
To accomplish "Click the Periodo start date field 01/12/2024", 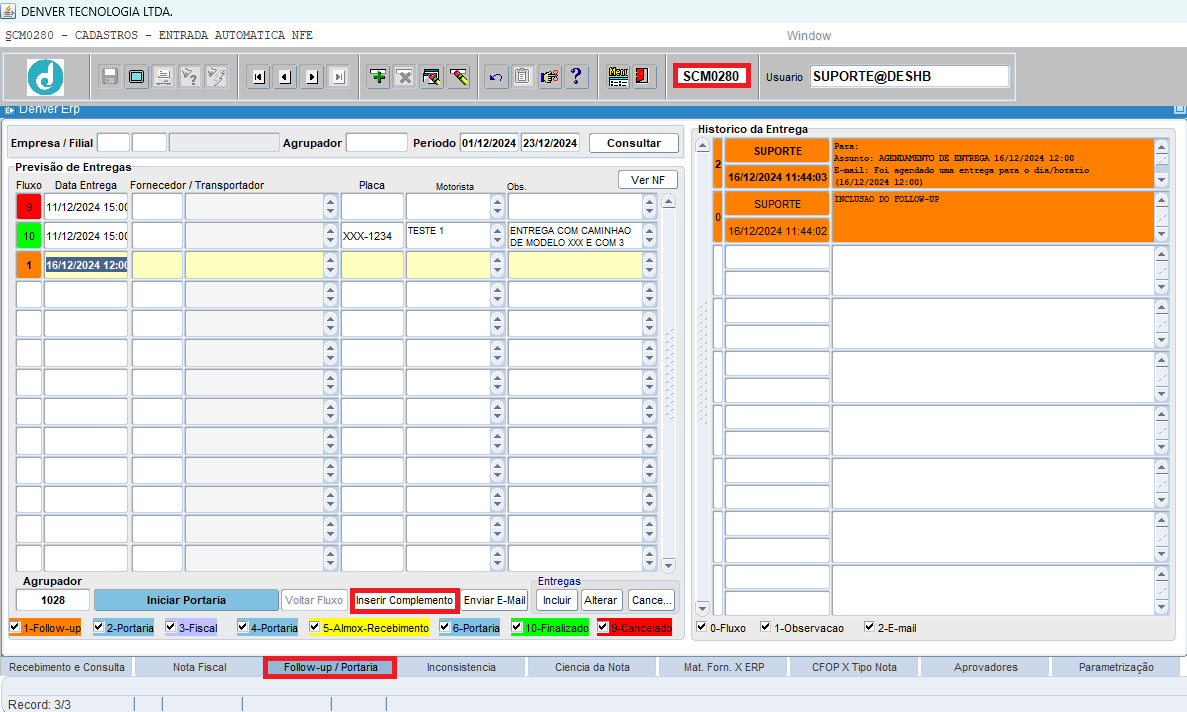I will (489, 143).
